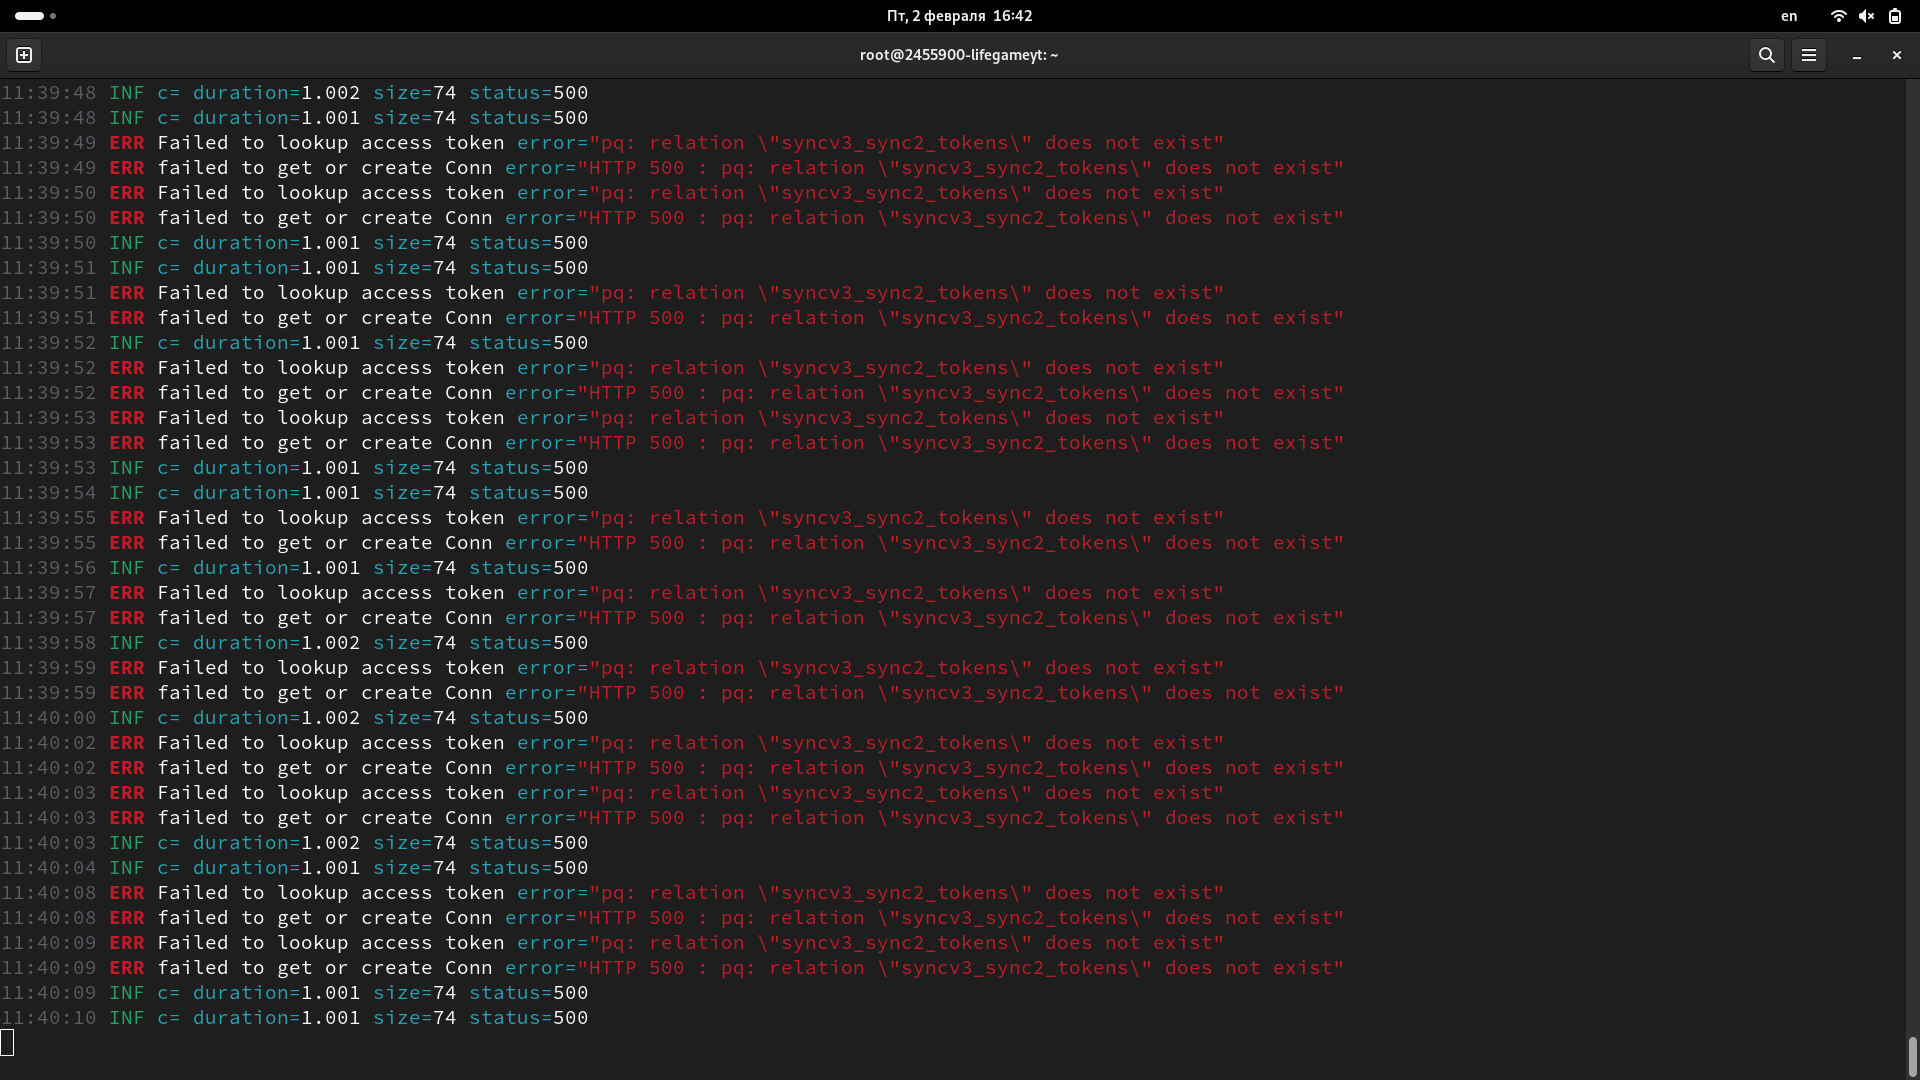Switch the keyboard layout indicator en
This screenshot has height=1080, width=1920.
click(1789, 16)
